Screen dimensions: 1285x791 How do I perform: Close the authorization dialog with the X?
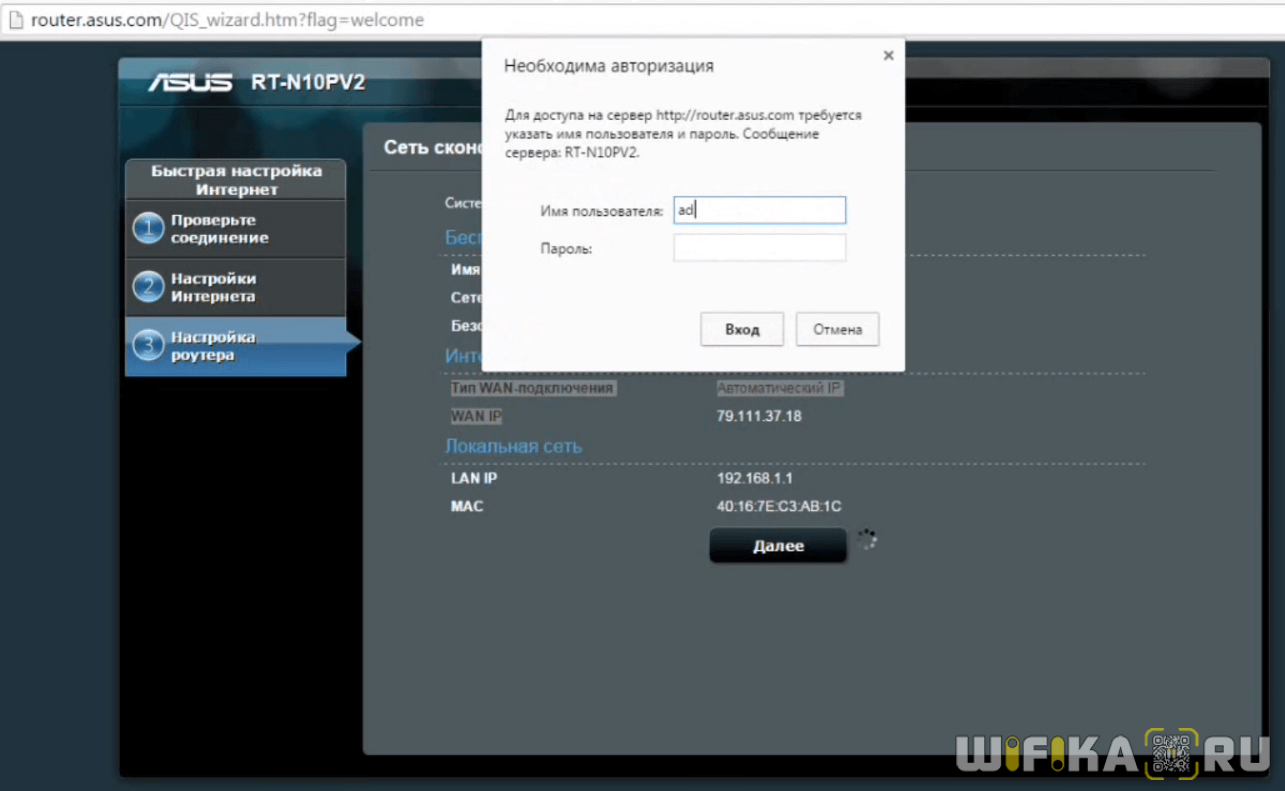[888, 56]
